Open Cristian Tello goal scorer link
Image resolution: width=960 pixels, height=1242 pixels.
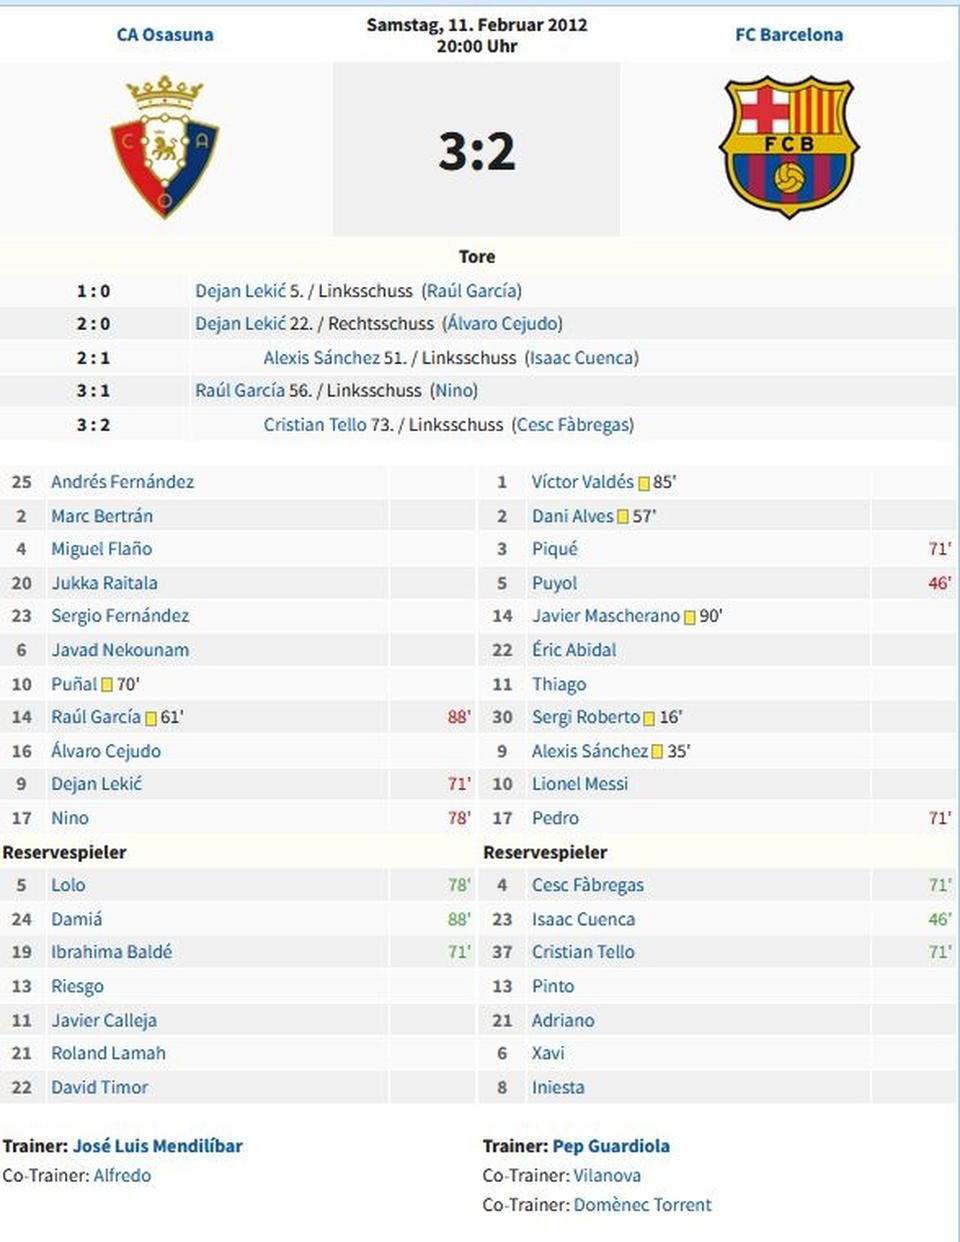point(315,425)
